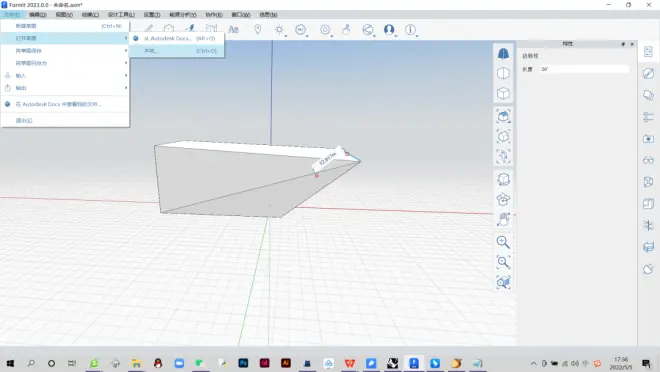Click the Info circle icon in toolbar

[410, 29]
